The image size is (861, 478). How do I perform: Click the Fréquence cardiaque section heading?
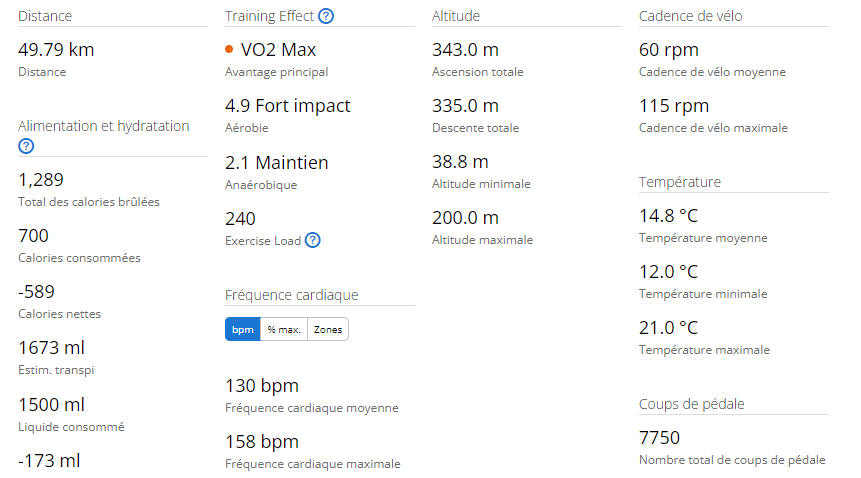tap(292, 295)
